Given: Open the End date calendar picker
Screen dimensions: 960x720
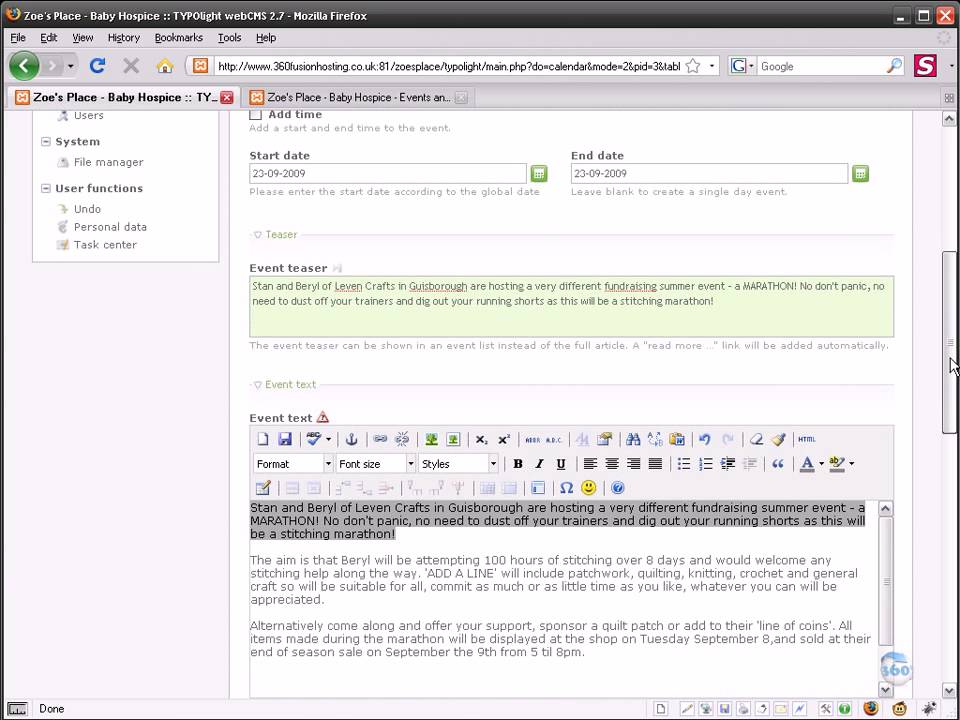Looking at the screenshot, I should [x=860, y=174].
